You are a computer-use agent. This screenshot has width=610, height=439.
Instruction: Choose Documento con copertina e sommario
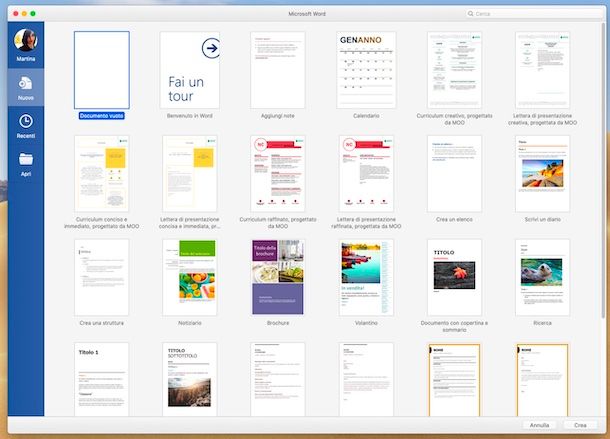454,277
